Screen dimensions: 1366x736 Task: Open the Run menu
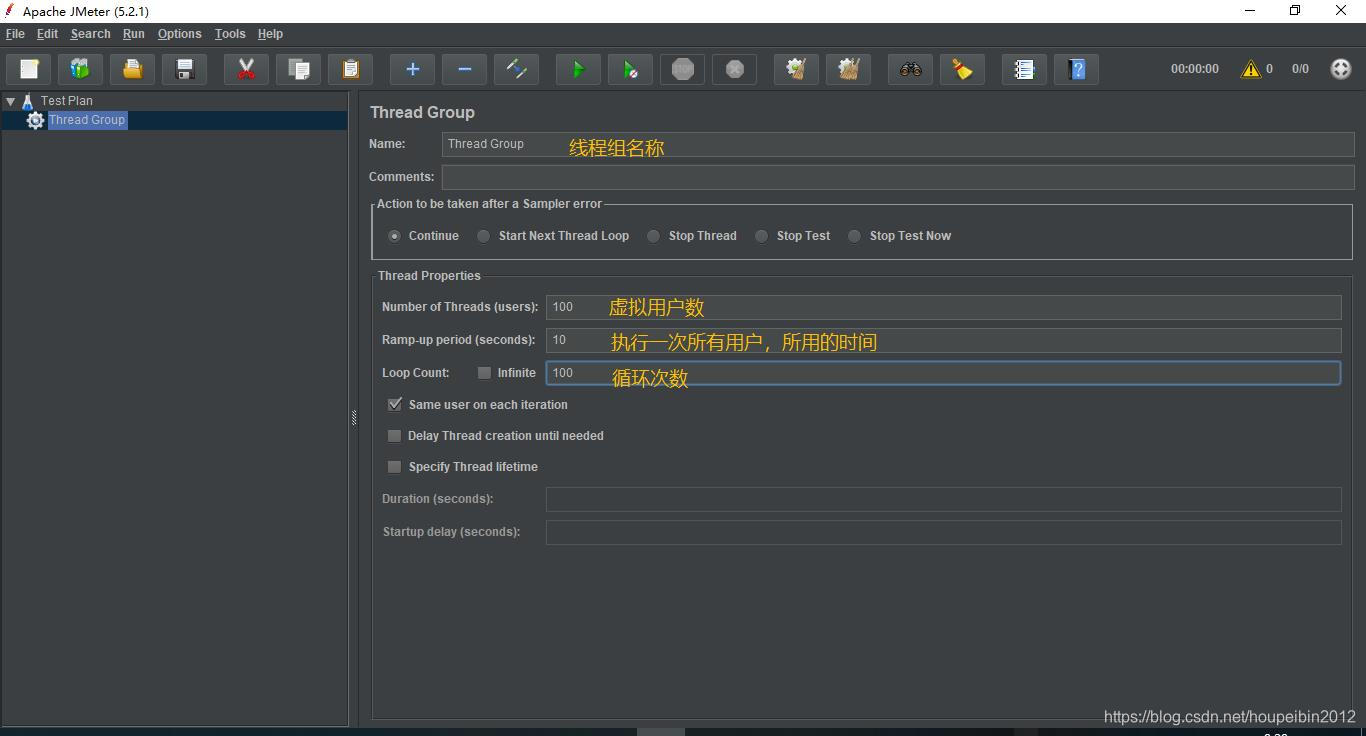(133, 34)
